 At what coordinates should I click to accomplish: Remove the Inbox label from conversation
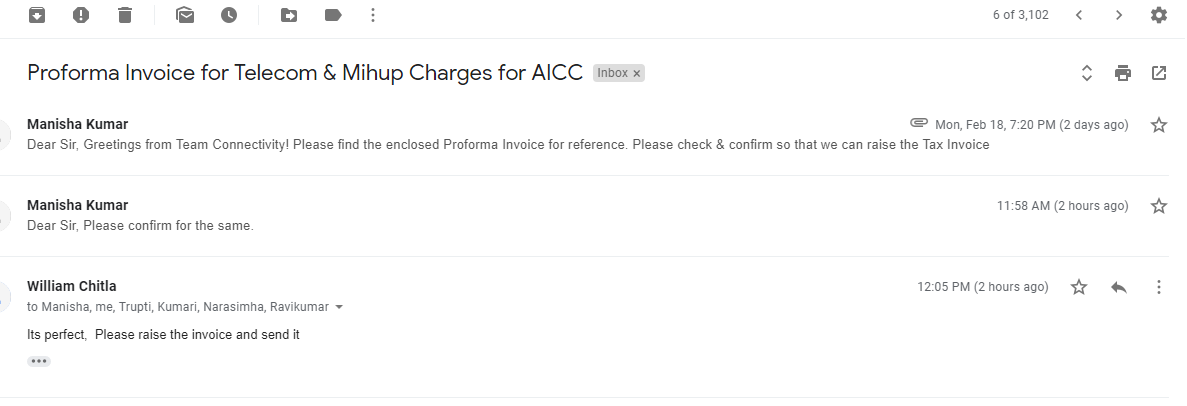point(637,74)
